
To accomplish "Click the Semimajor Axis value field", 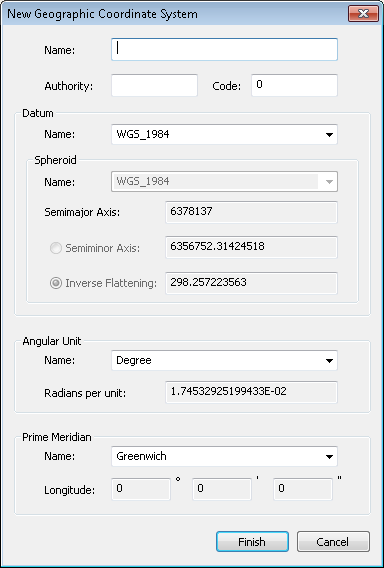I will (x=251, y=212).
